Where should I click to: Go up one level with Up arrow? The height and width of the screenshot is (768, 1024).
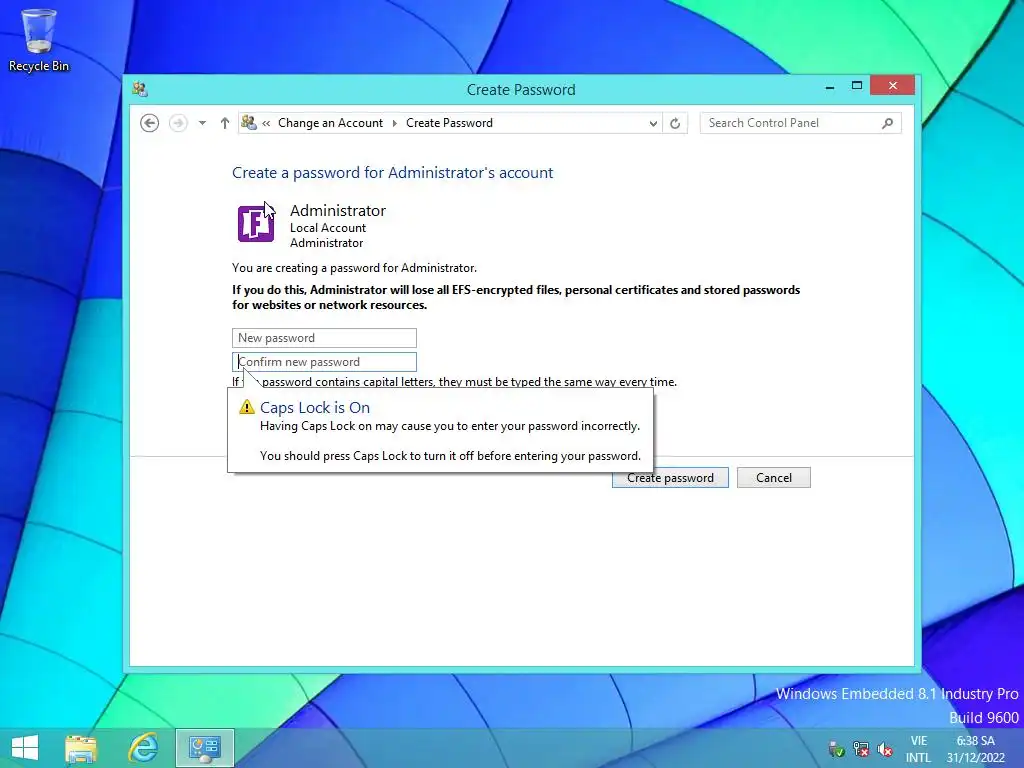(225, 123)
